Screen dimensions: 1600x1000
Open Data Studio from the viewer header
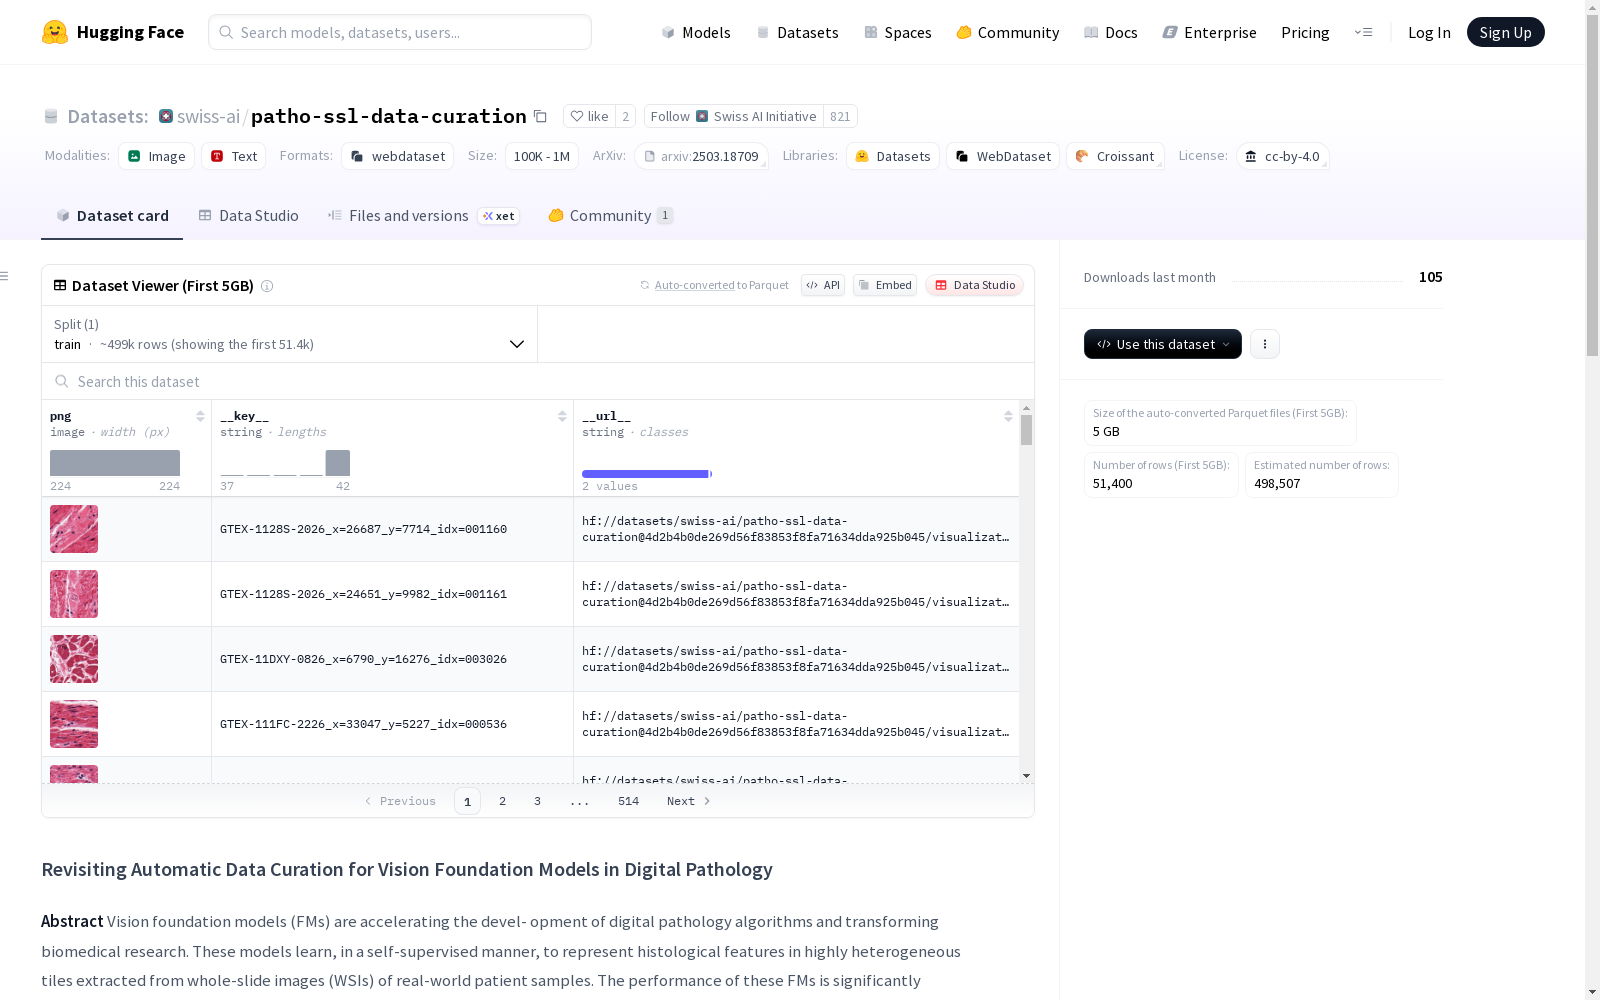click(975, 285)
